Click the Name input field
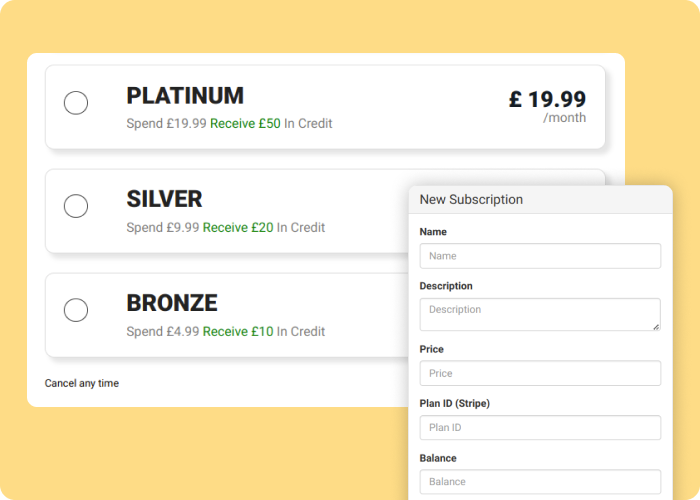700x500 pixels. pyautogui.click(x=540, y=256)
